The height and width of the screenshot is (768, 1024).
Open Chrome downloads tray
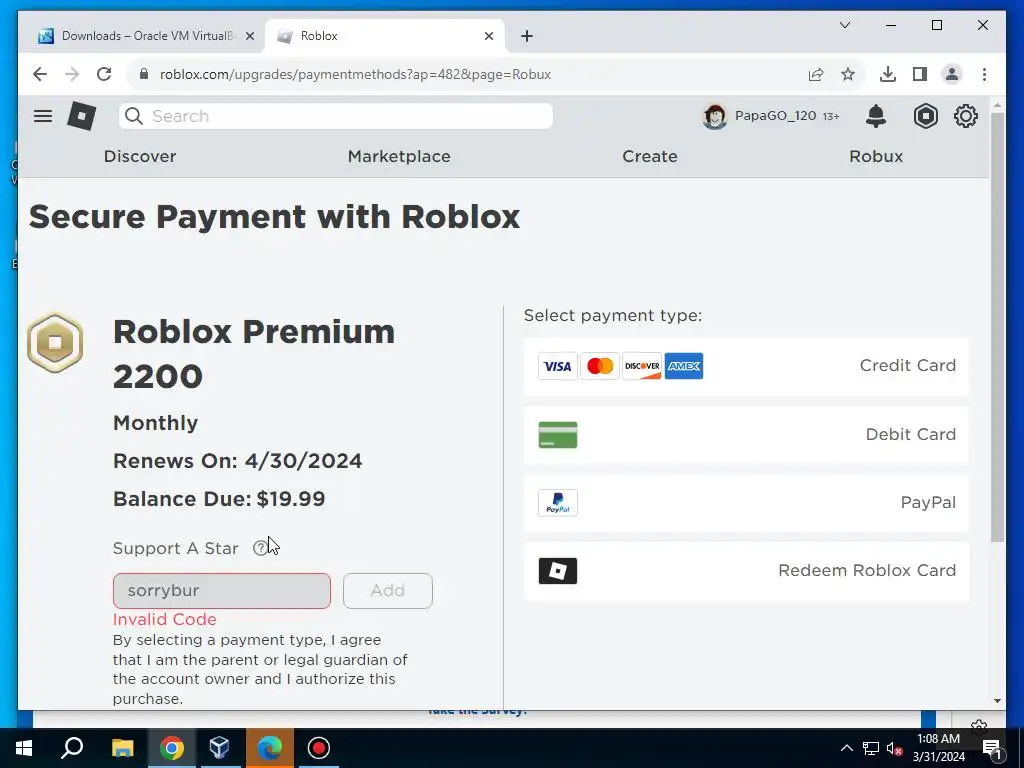point(888,74)
